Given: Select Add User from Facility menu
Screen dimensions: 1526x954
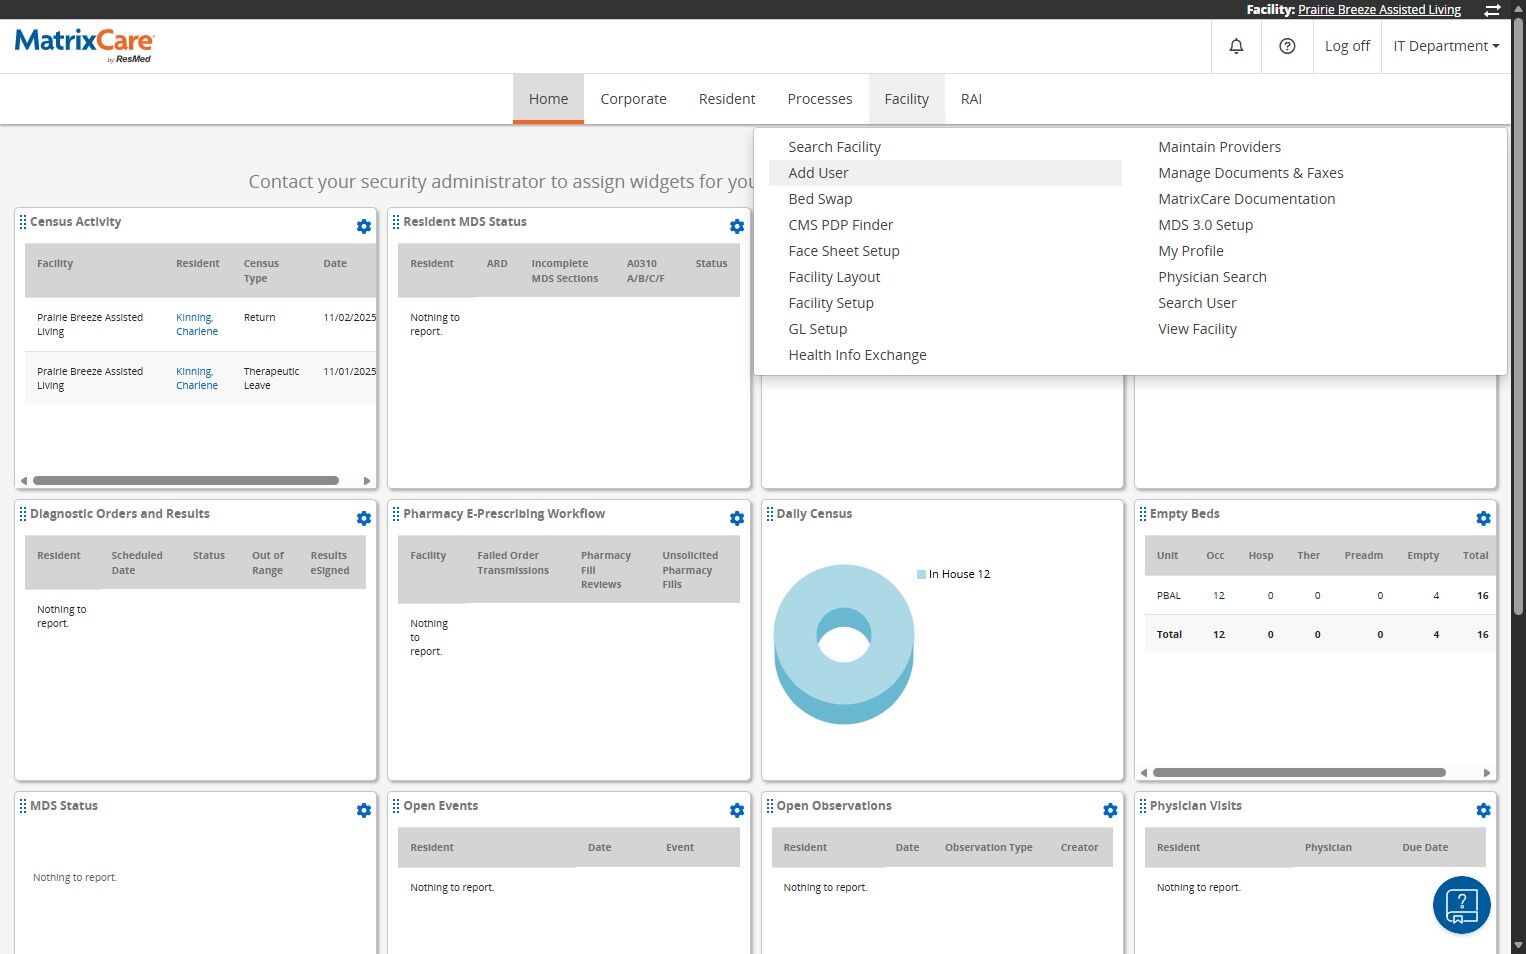Looking at the screenshot, I should click(x=945, y=173).
